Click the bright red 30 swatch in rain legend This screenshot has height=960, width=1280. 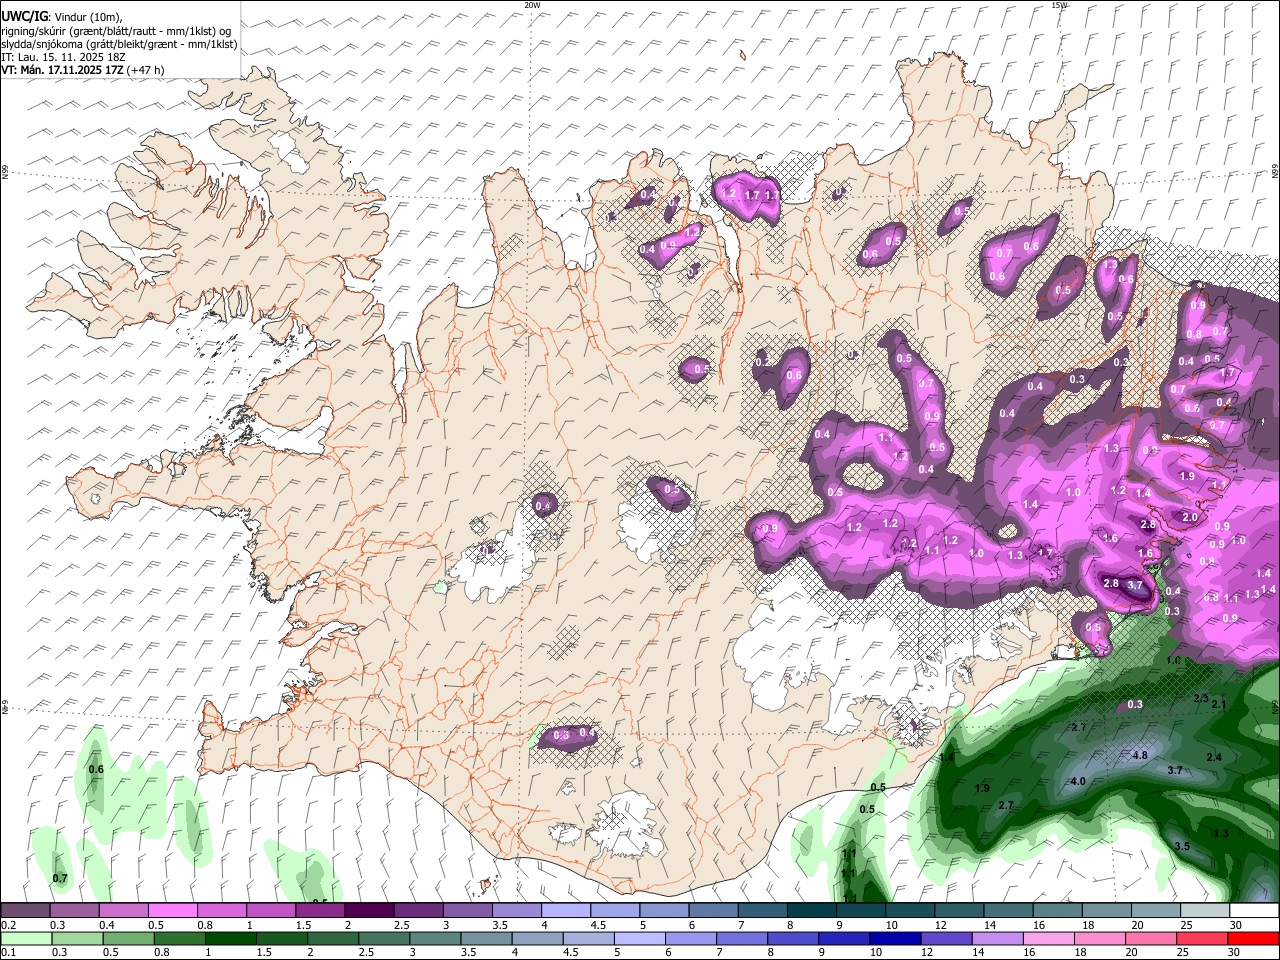(x=1253, y=938)
